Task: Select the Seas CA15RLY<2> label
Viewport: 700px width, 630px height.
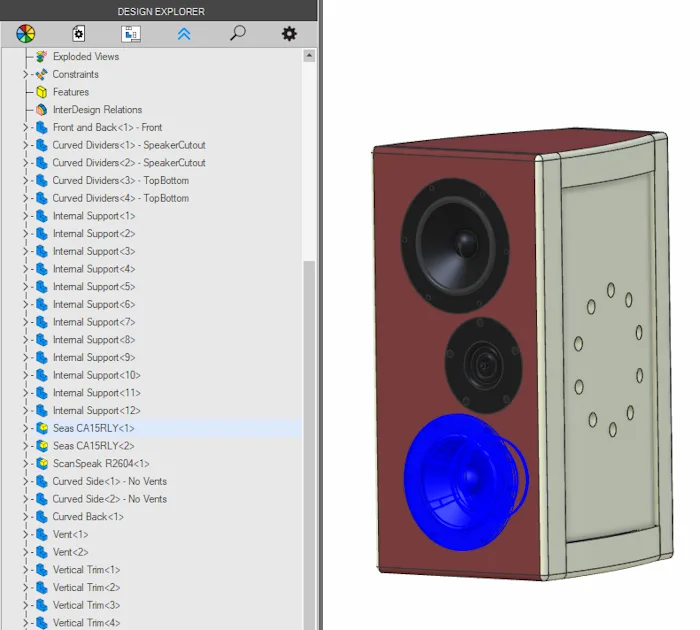Action: click(93, 446)
